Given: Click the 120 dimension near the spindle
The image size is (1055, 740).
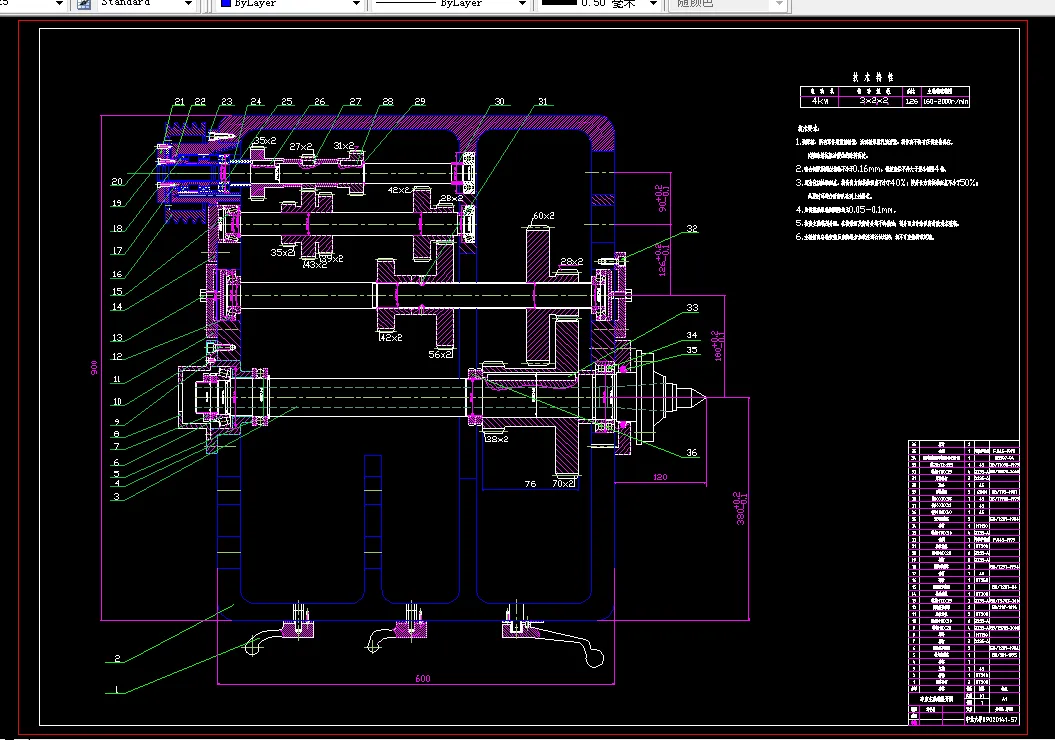Looking at the screenshot, I should [659, 478].
